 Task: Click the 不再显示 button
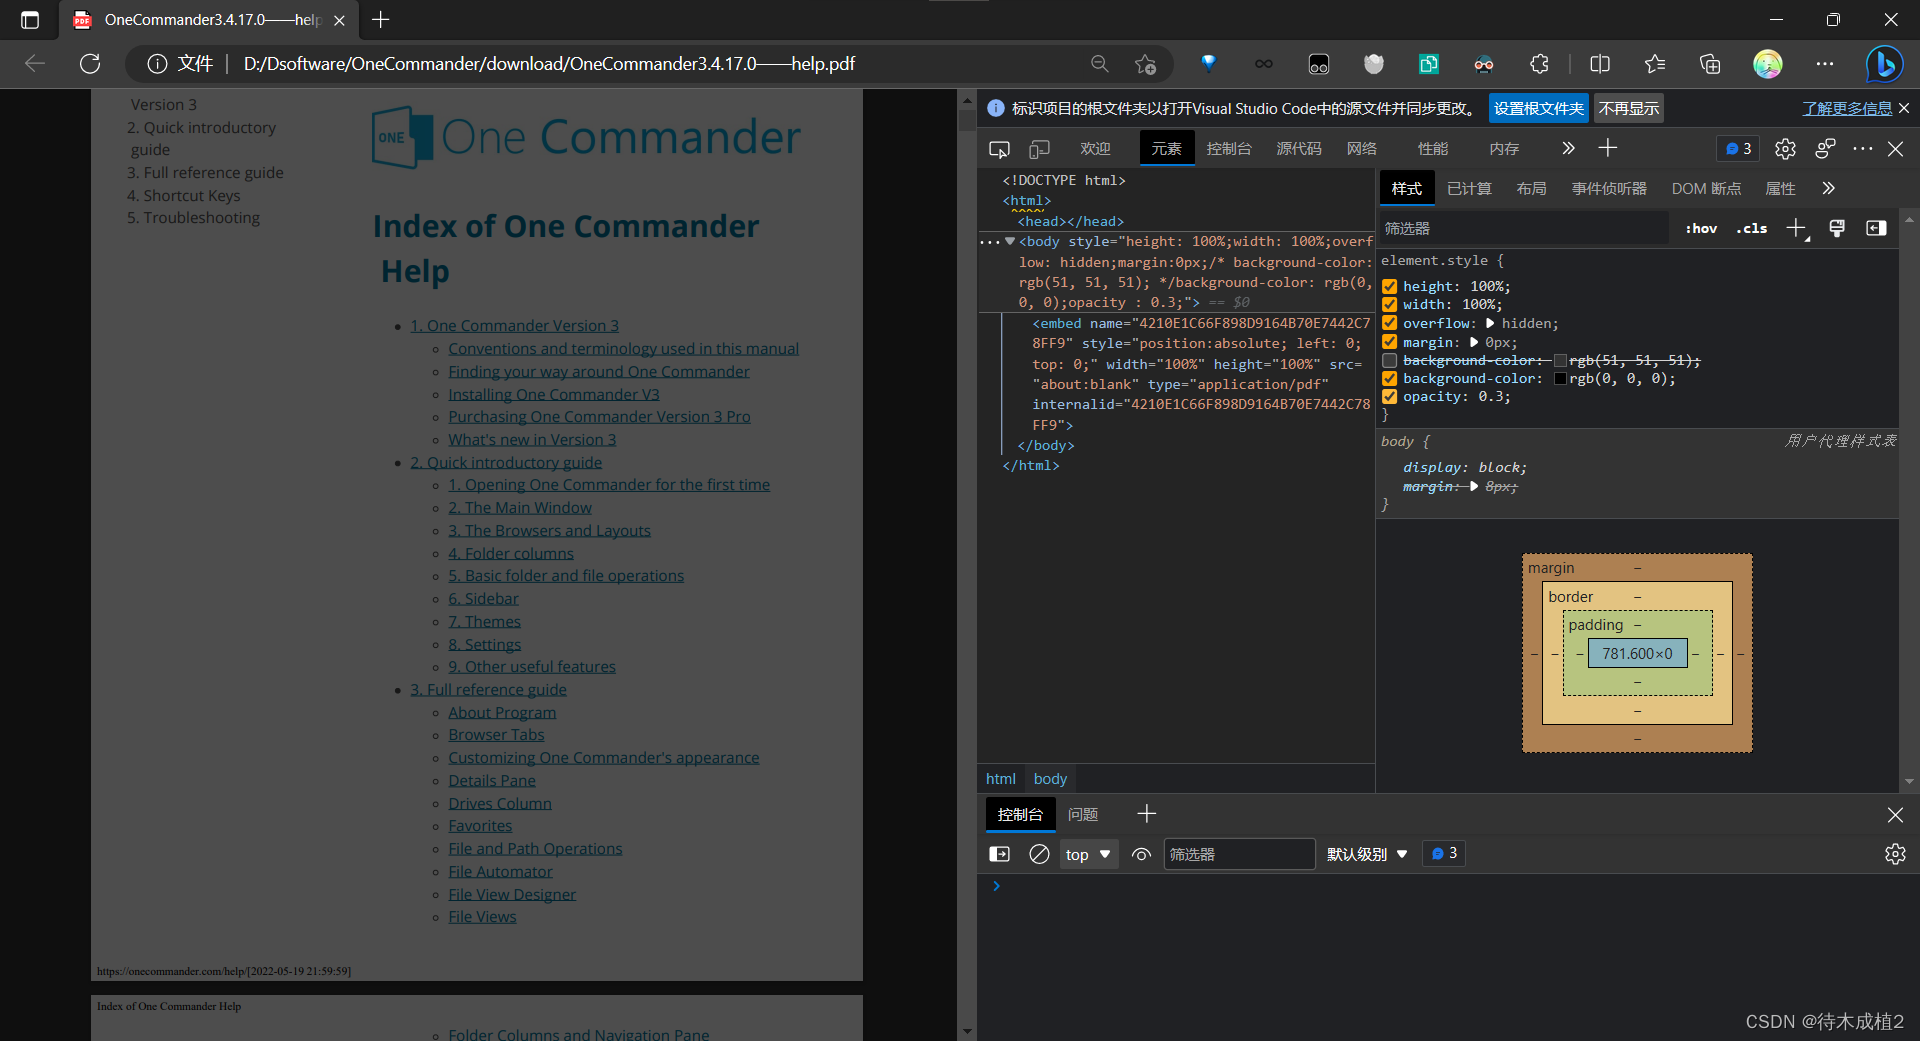pyautogui.click(x=1629, y=108)
